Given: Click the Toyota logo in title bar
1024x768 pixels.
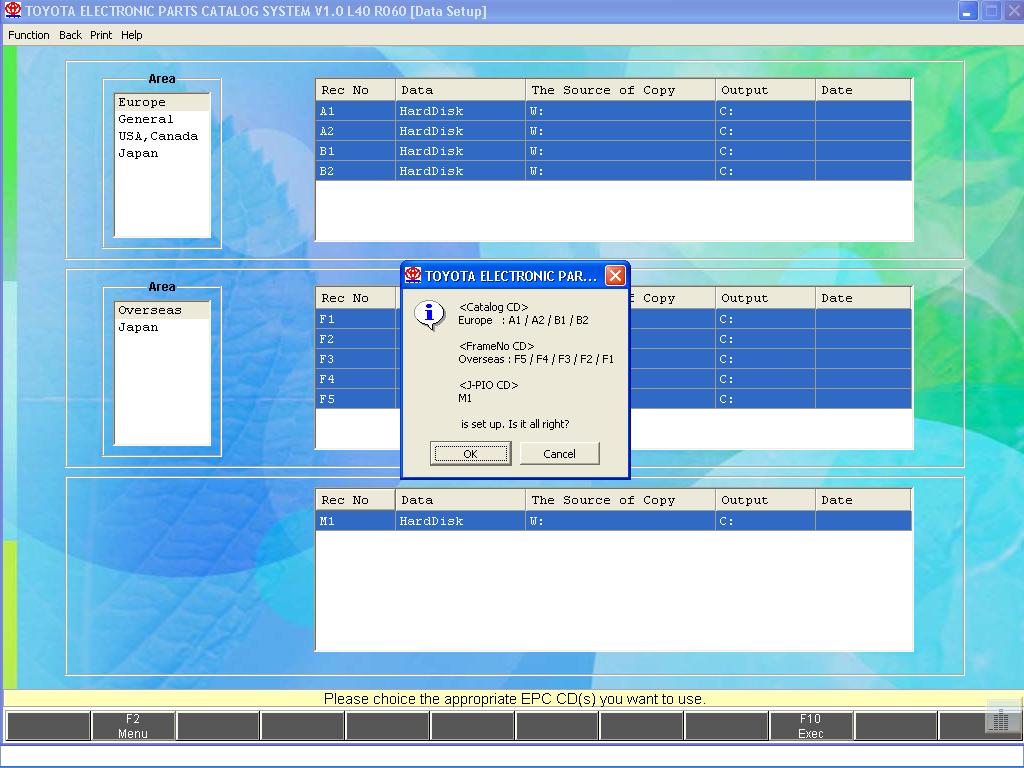Looking at the screenshot, I should coord(13,11).
